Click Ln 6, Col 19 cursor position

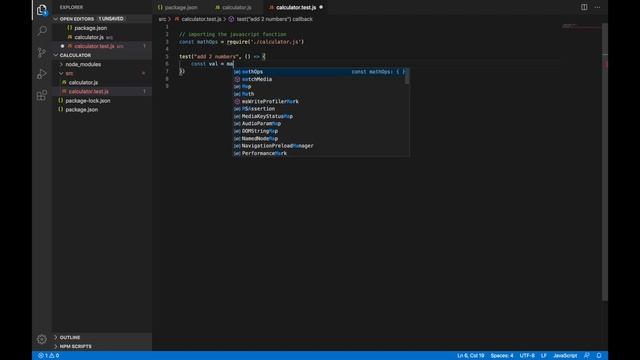pos(470,356)
